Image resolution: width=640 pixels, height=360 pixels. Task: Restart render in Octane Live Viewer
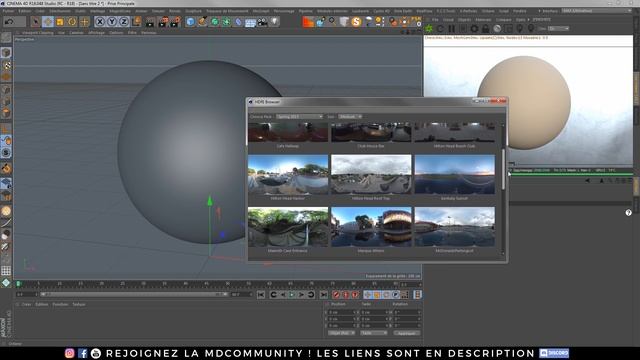pyautogui.click(x=440, y=29)
